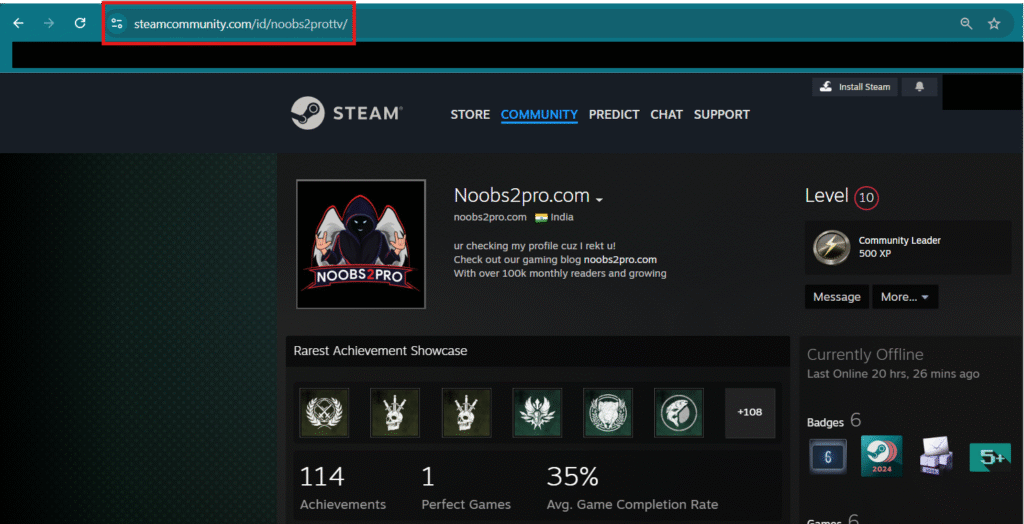Click the Community Leader badge icon
This screenshot has height=524, width=1024.
[831, 247]
